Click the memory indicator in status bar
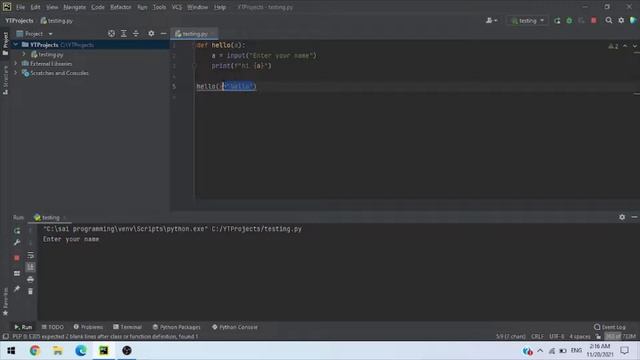 pos(620,337)
